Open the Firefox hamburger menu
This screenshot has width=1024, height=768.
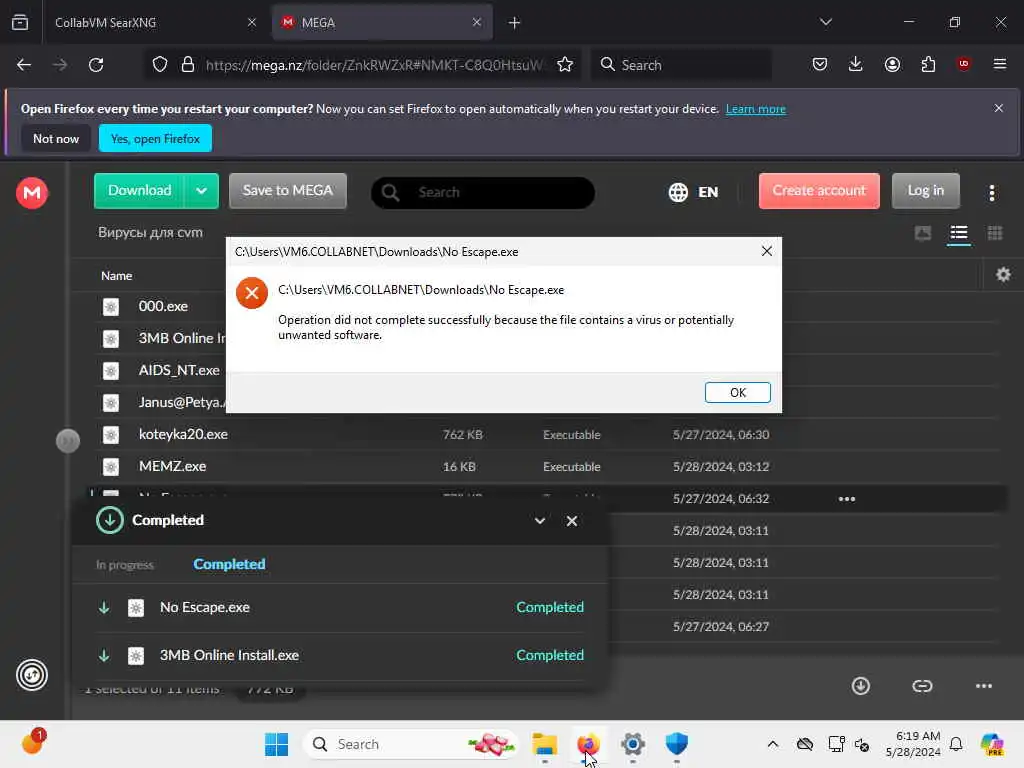pyautogui.click(x=999, y=64)
